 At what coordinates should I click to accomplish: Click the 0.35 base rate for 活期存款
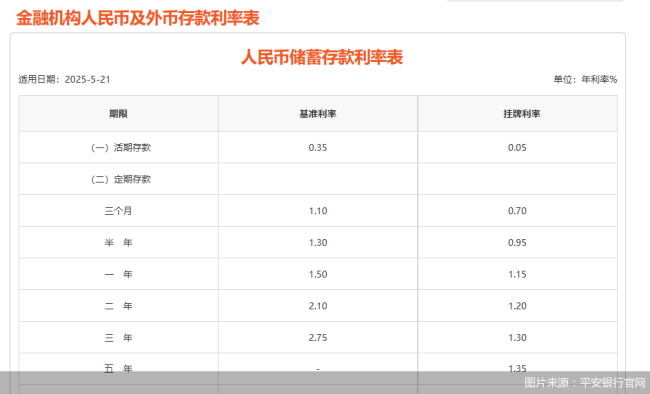(x=318, y=148)
